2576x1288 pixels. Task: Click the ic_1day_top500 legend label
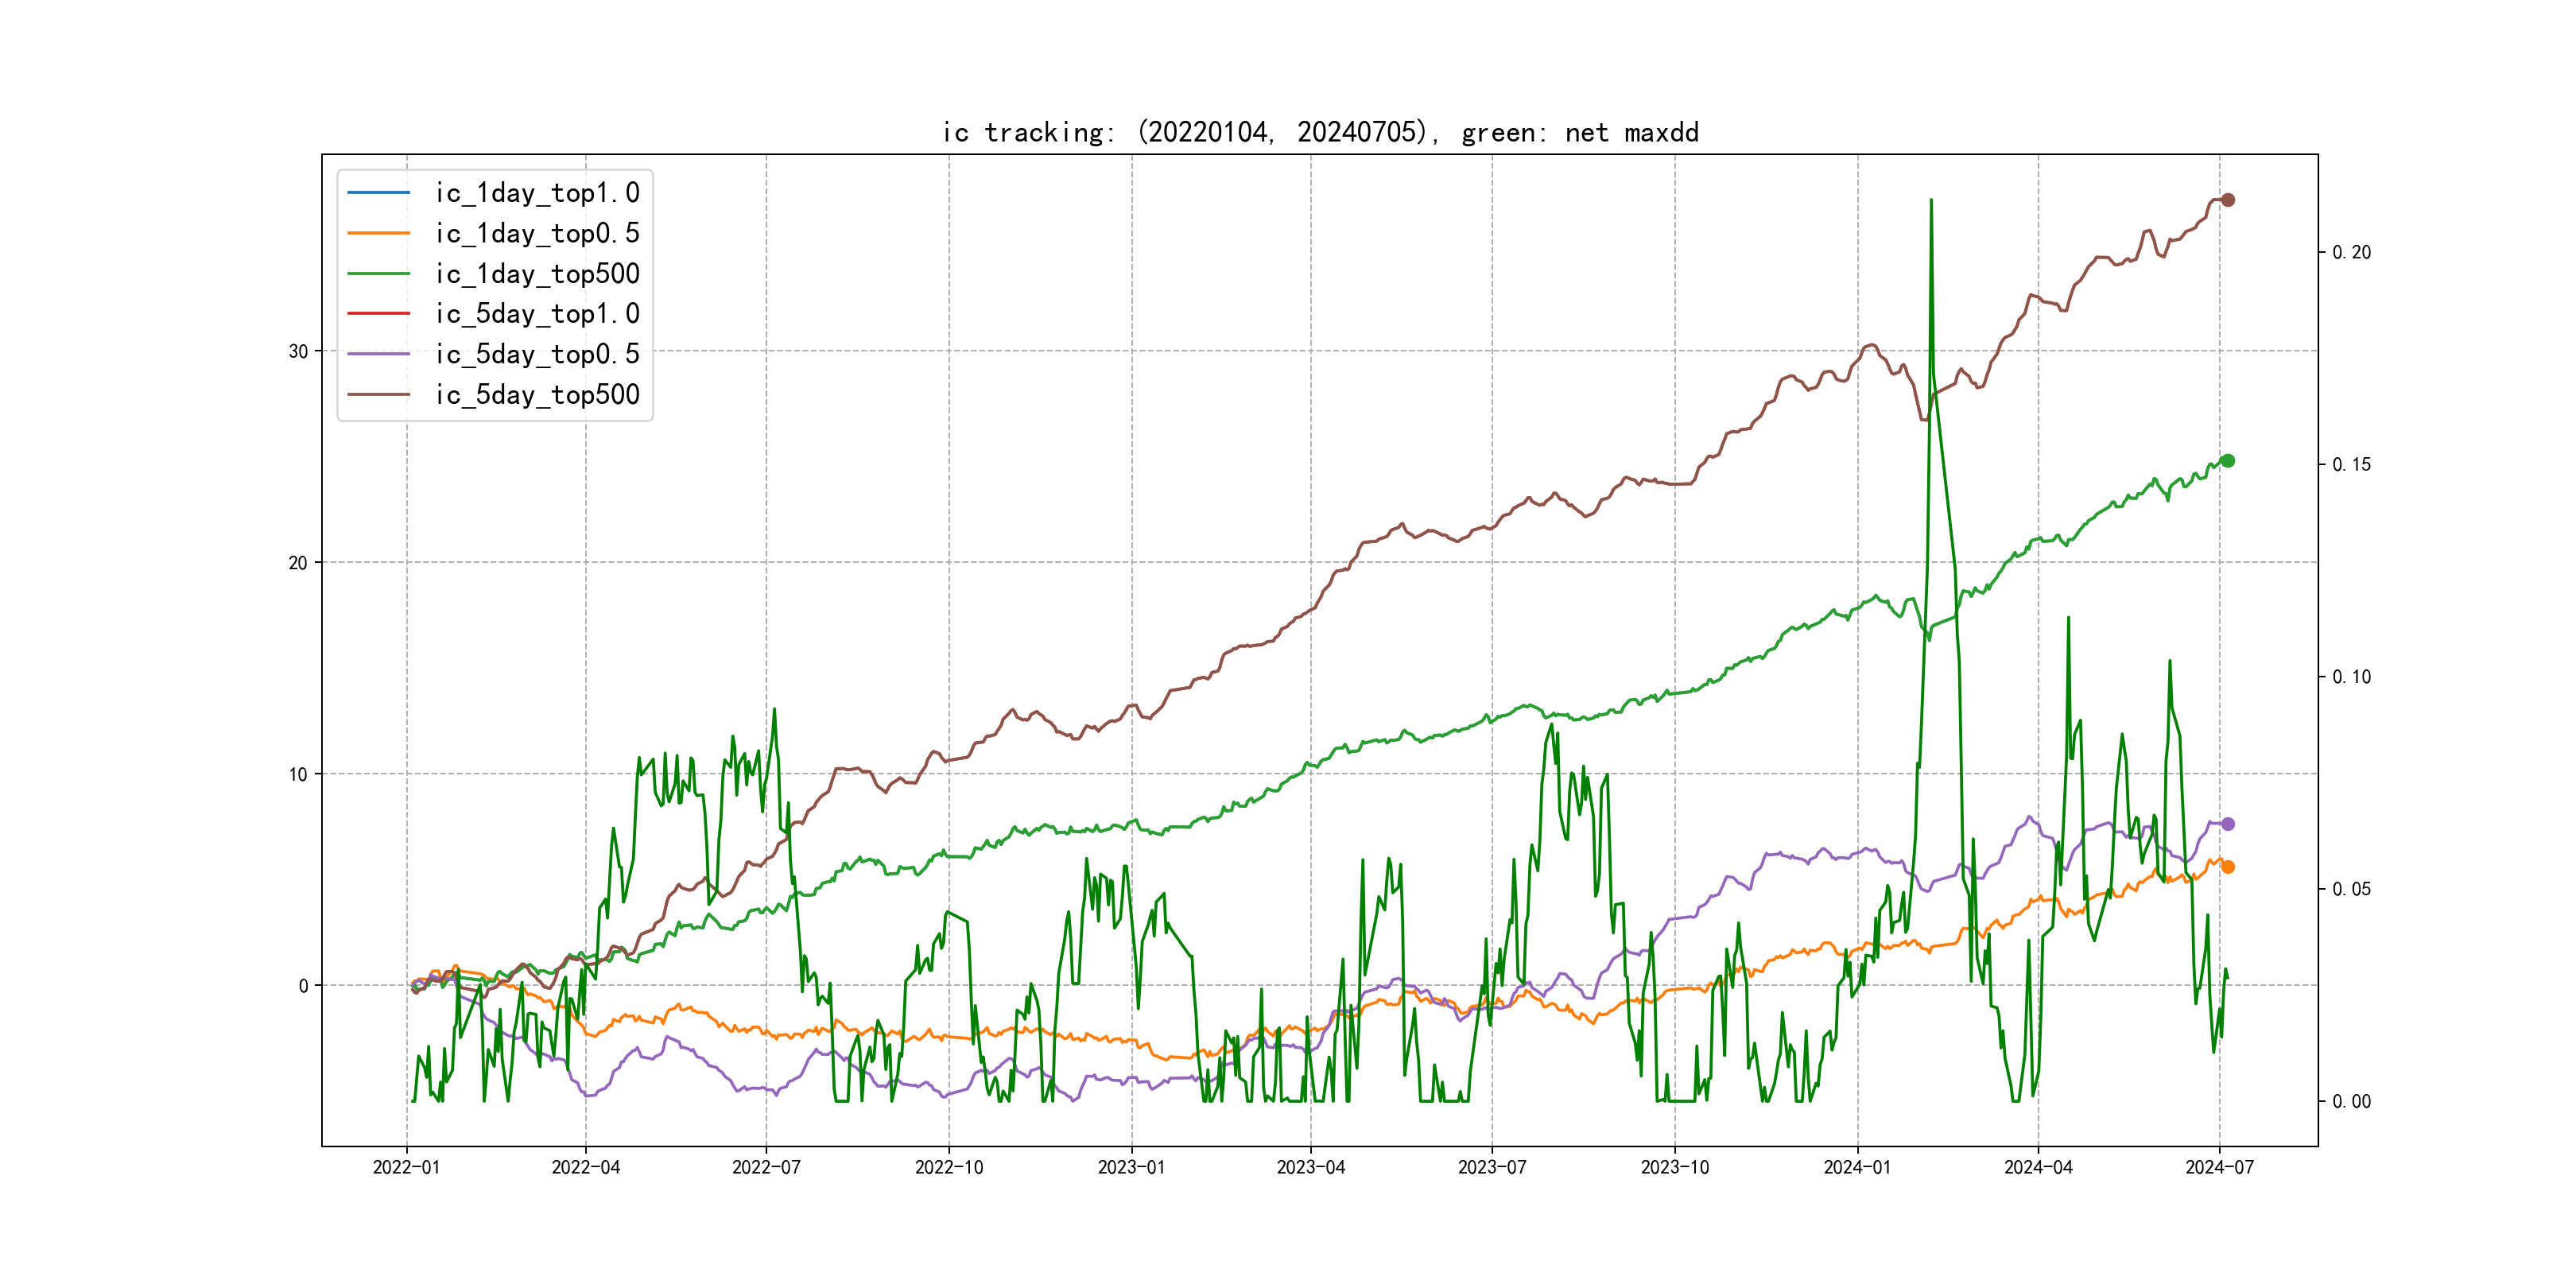(537, 274)
